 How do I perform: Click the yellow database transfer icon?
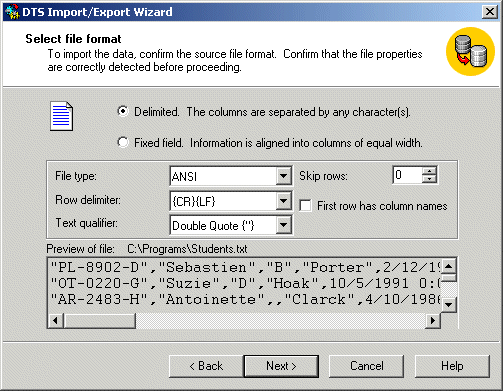(470, 51)
